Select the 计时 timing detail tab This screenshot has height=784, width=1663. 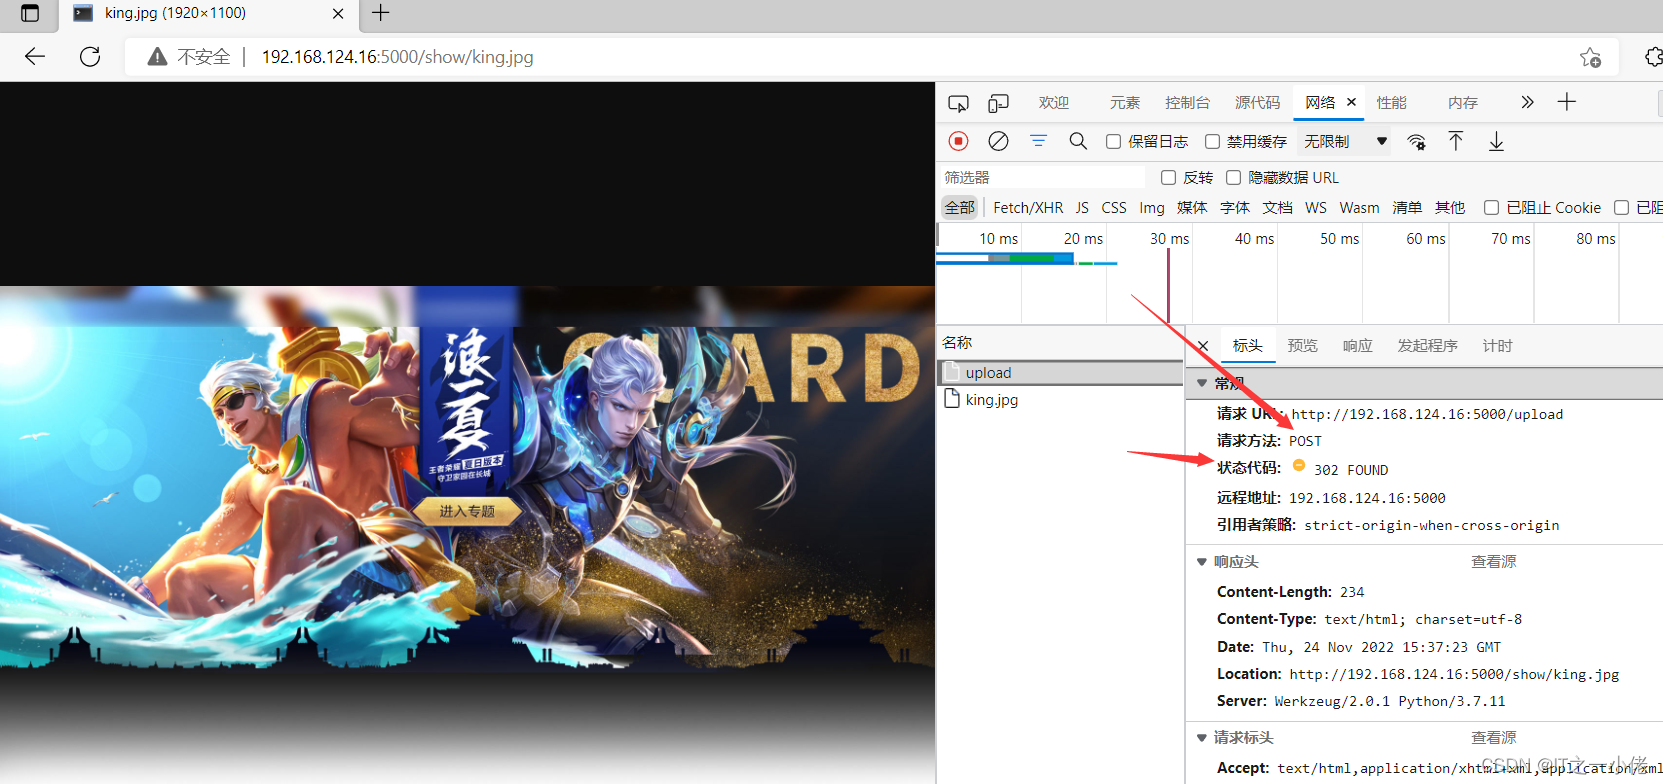coord(1498,346)
